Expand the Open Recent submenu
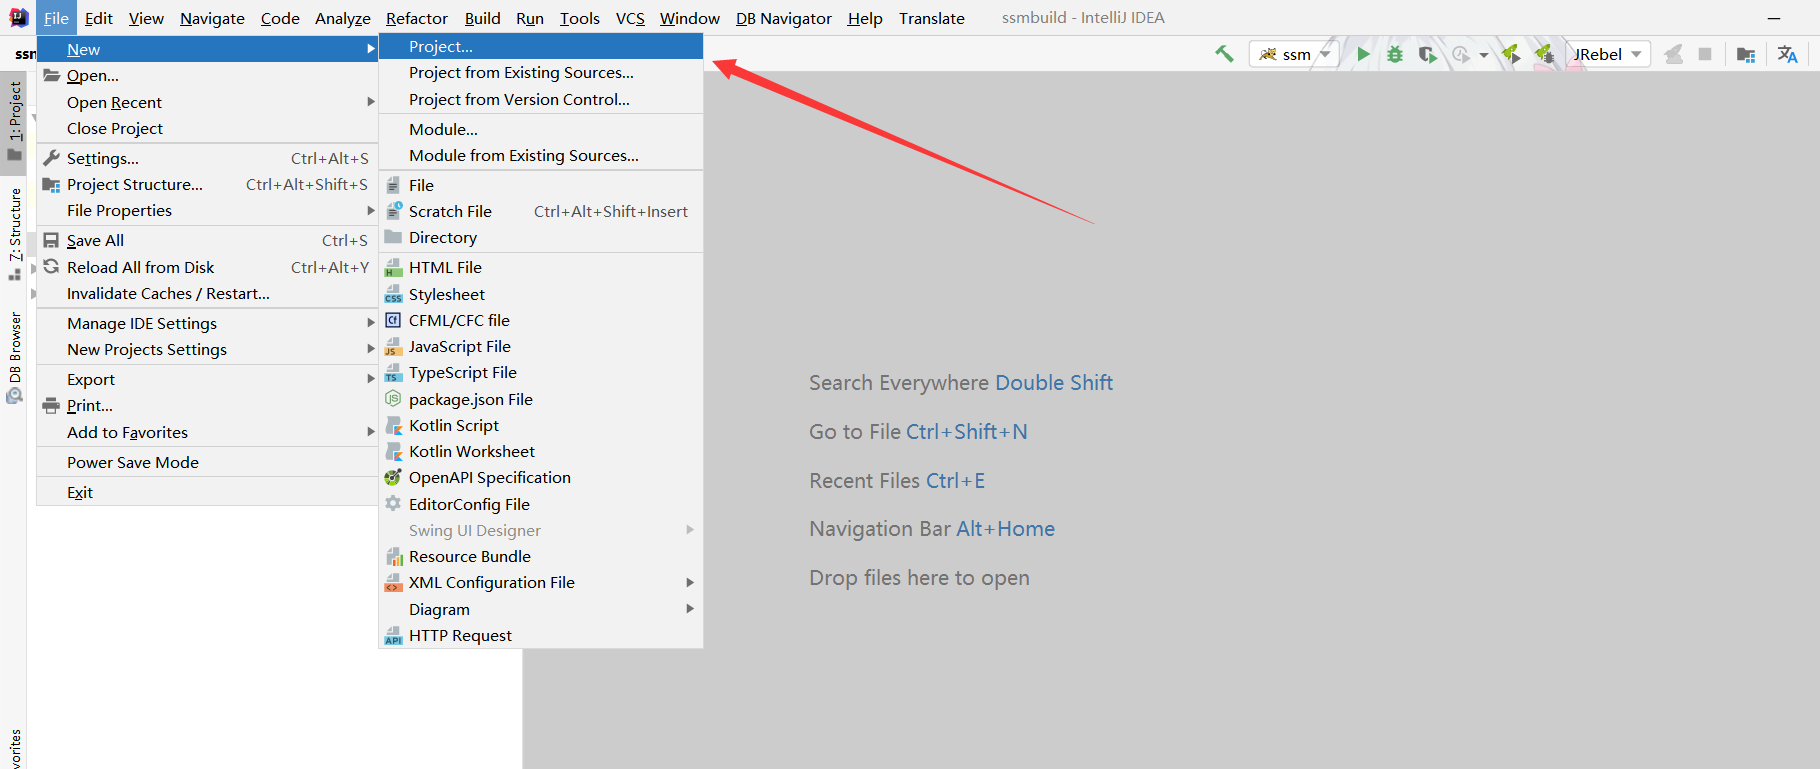The width and height of the screenshot is (1820, 769). (207, 102)
